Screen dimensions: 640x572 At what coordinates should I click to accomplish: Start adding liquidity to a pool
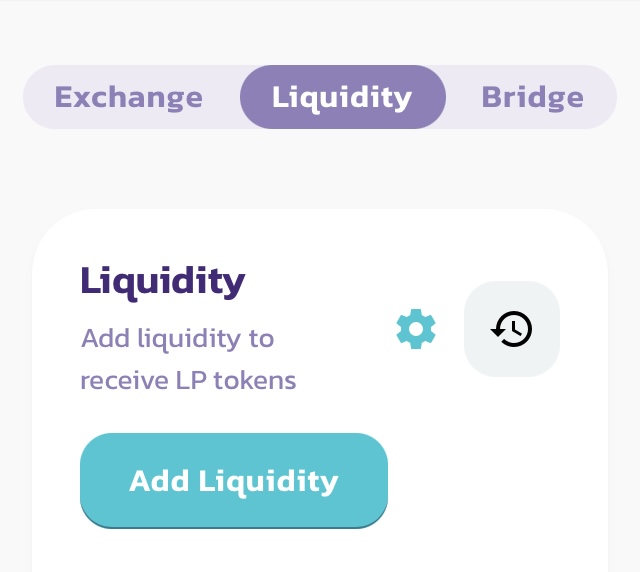234,481
